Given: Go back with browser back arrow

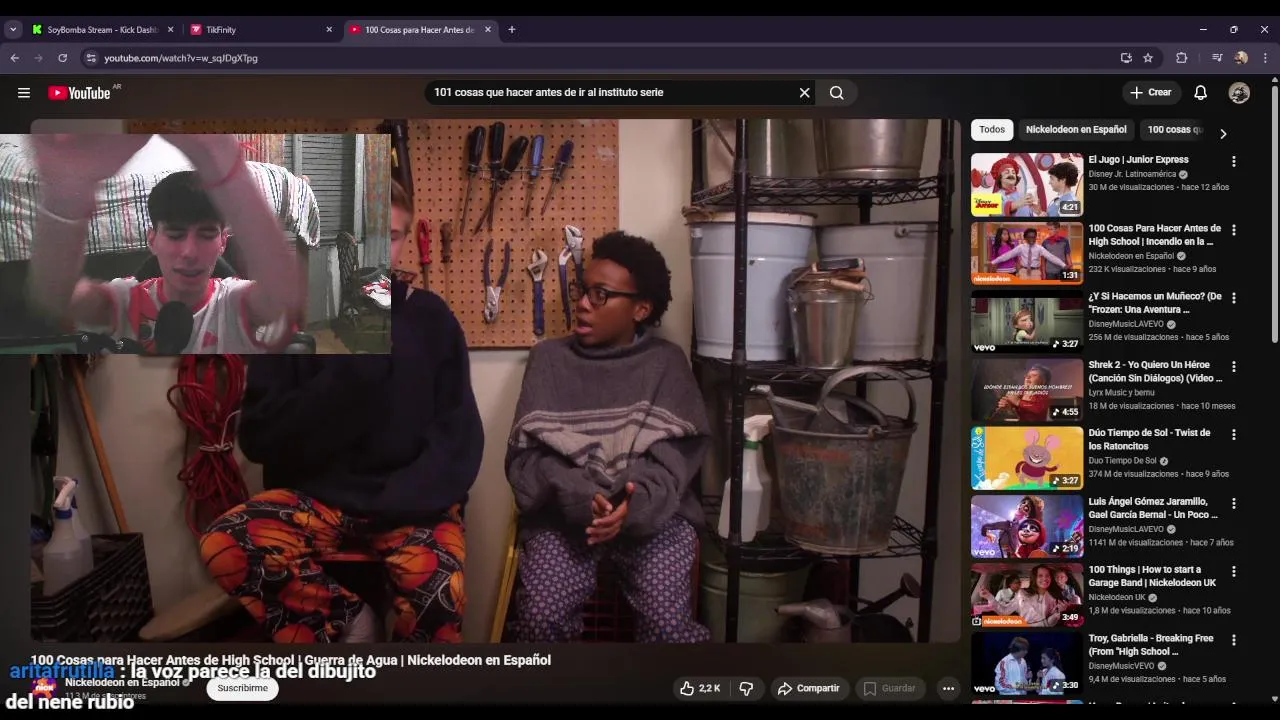Looking at the screenshot, I should click(x=14, y=58).
